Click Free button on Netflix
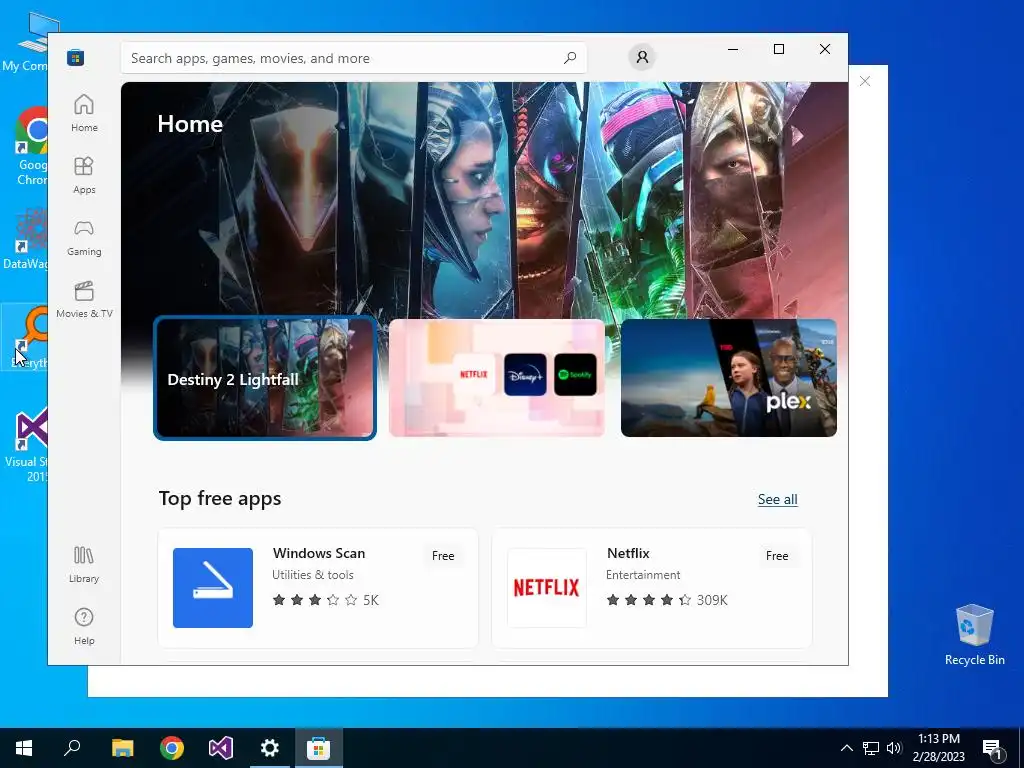 click(x=776, y=556)
